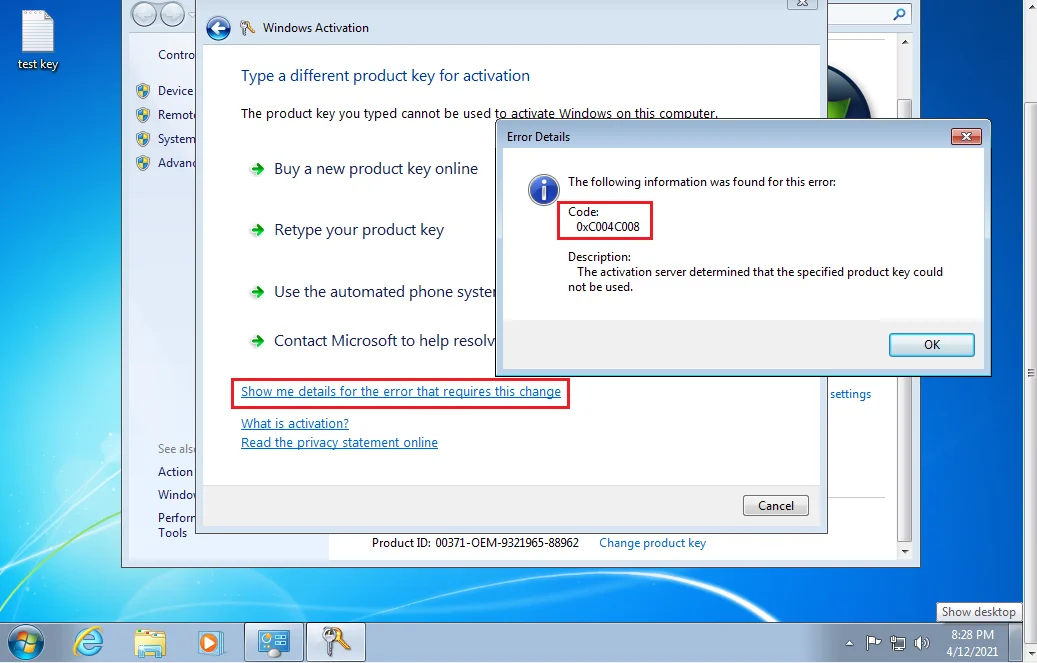Open Windows Explorer from the taskbar

[149, 642]
